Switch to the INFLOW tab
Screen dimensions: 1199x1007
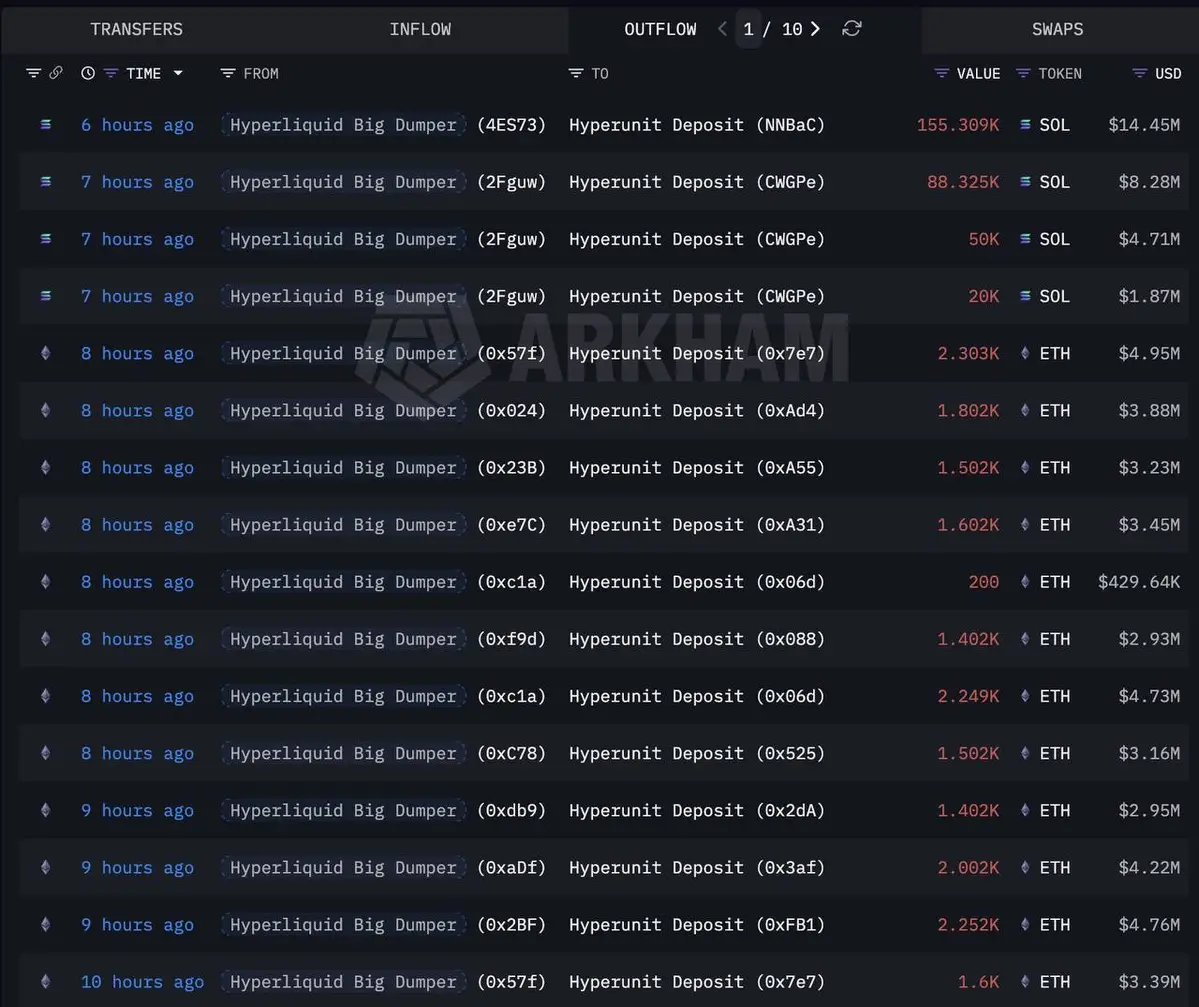coord(420,29)
